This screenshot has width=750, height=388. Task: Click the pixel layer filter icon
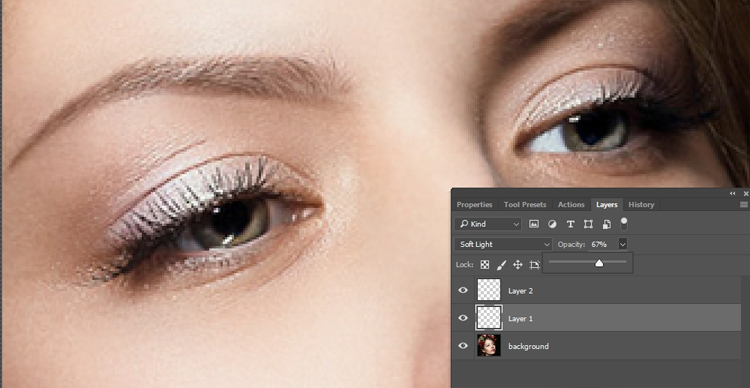(x=534, y=224)
